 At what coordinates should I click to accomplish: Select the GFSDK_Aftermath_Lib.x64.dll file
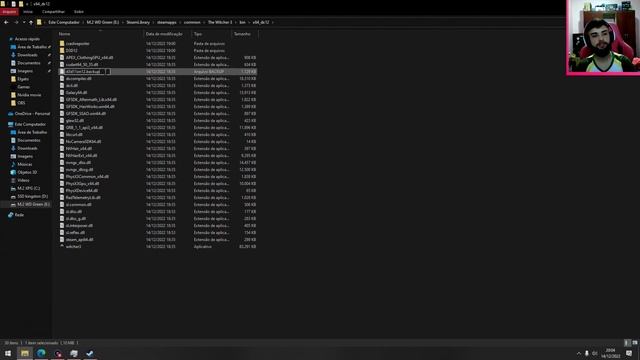[x=91, y=100]
